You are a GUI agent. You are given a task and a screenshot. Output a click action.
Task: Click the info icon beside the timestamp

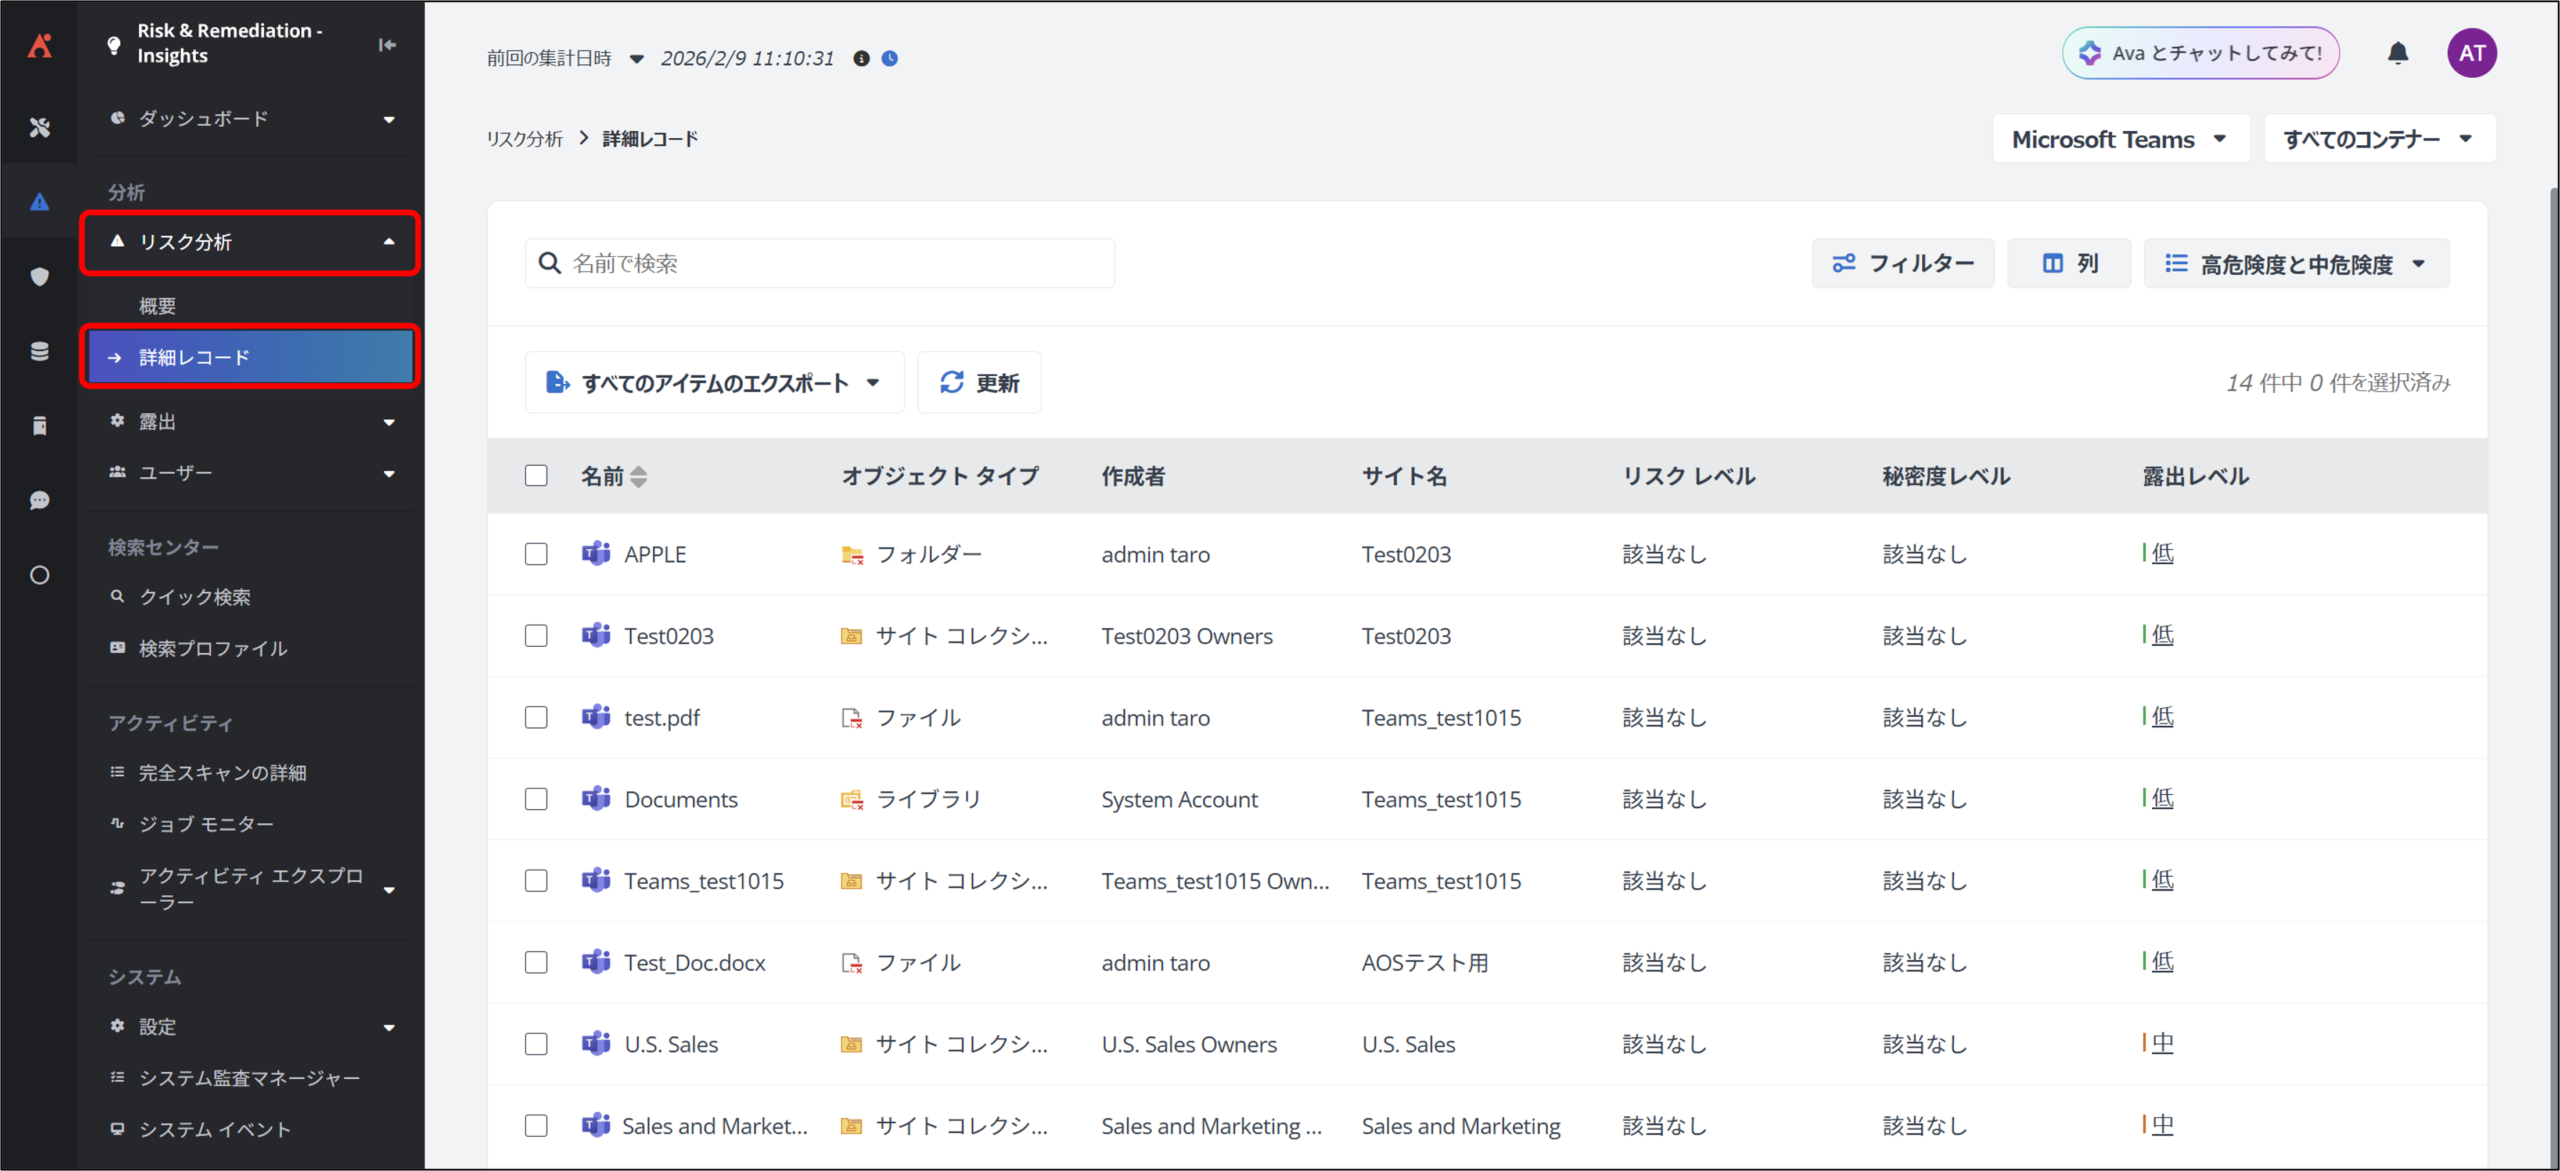coord(861,59)
